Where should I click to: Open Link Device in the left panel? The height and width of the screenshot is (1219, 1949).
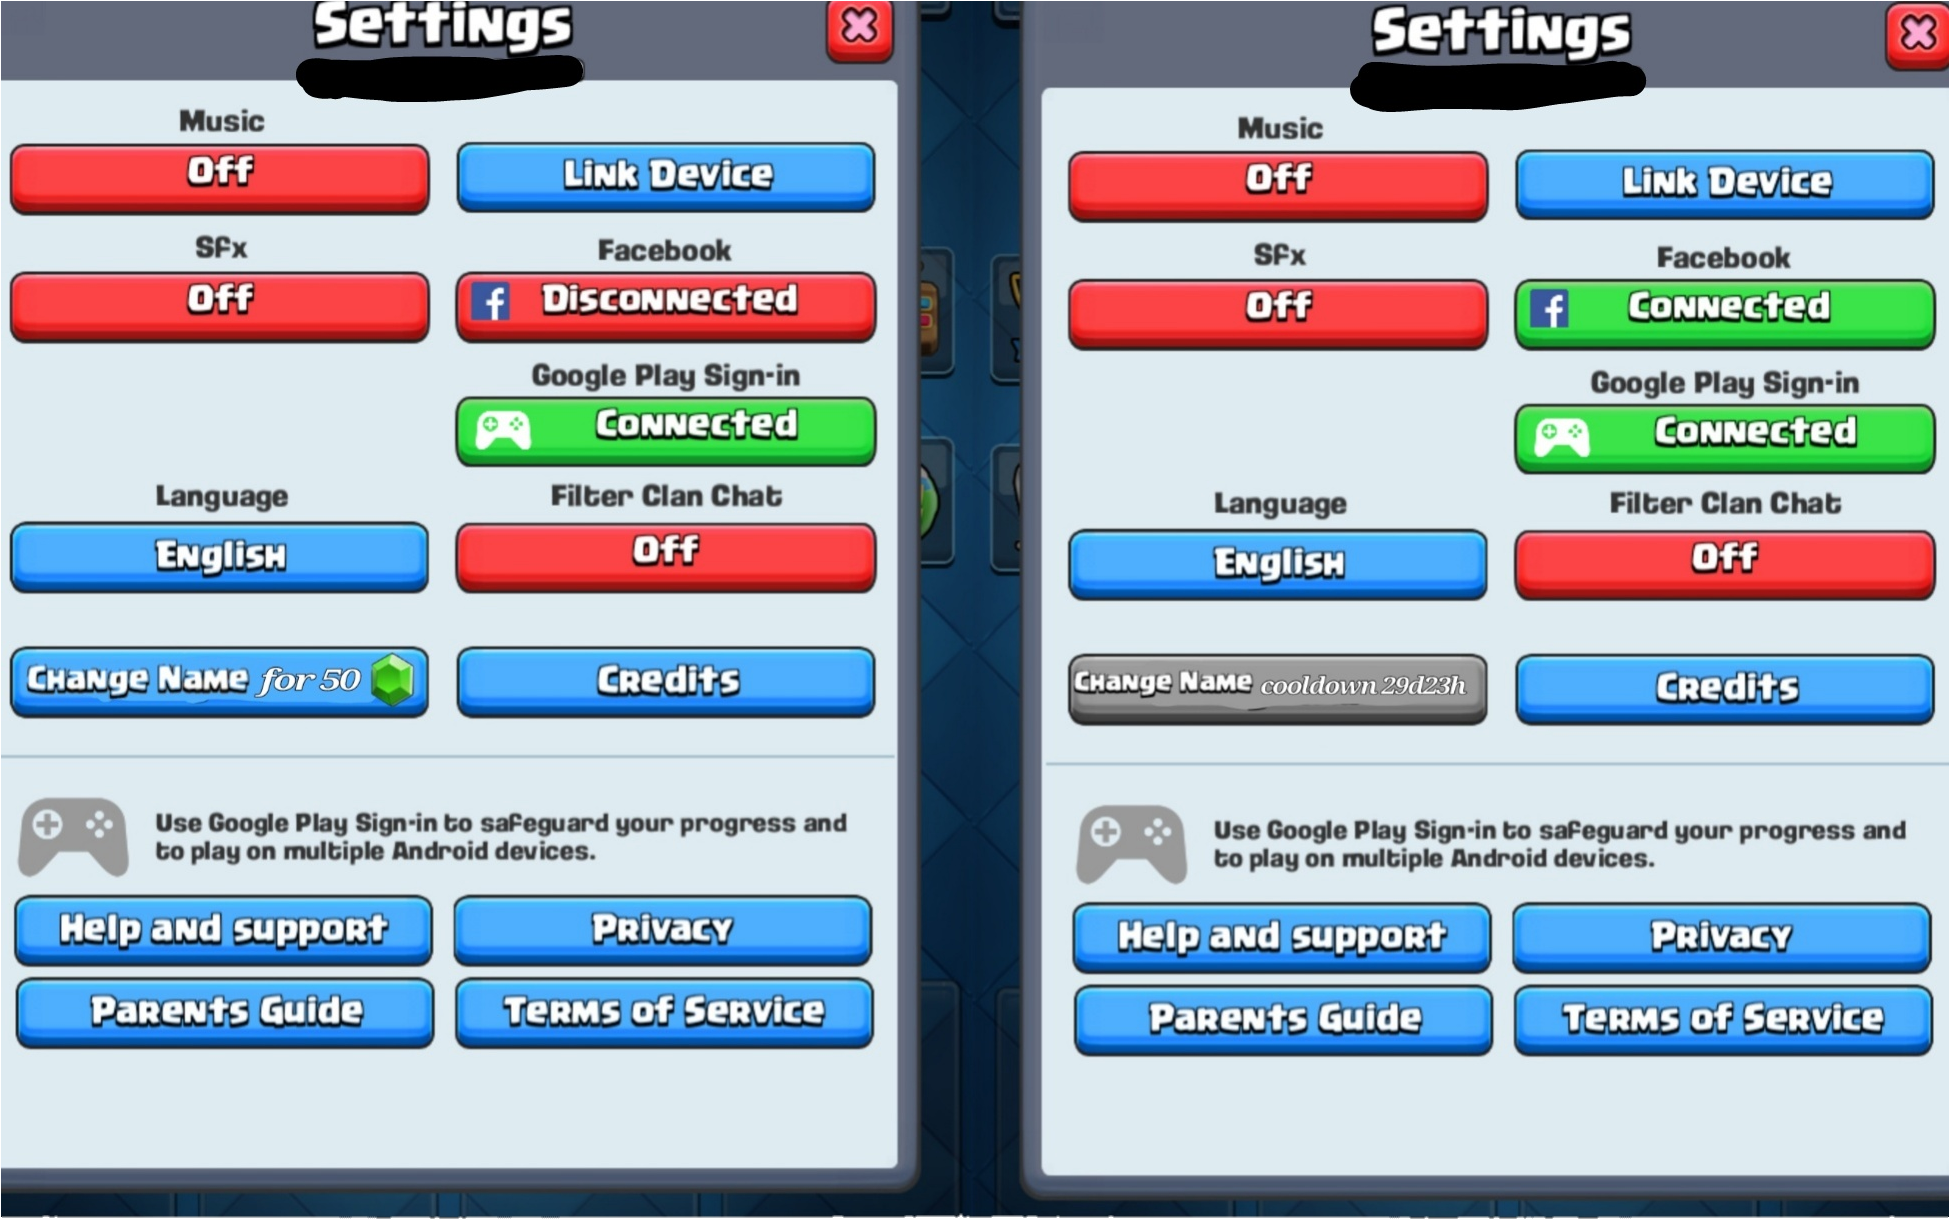(x=666, y=177)
